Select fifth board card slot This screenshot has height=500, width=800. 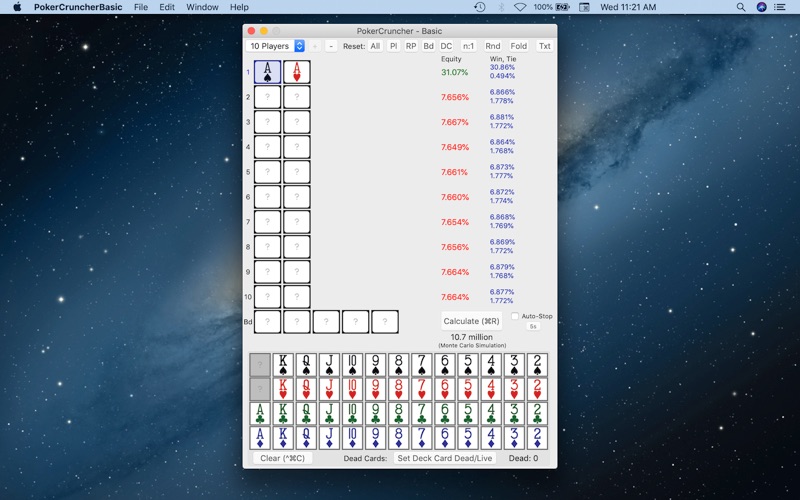pos(385,322)
